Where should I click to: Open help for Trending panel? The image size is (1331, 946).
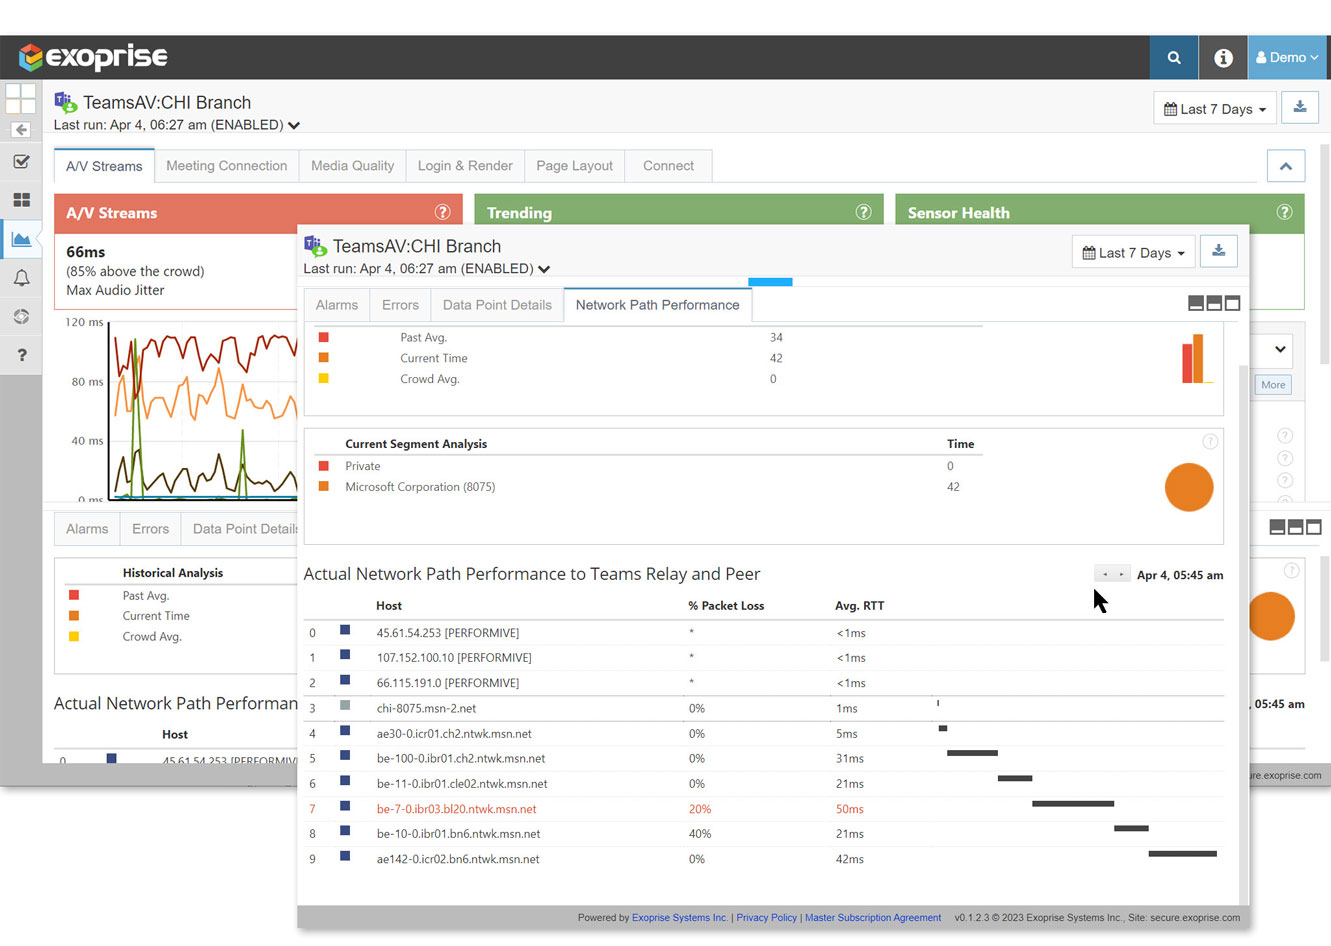[863, 212]
